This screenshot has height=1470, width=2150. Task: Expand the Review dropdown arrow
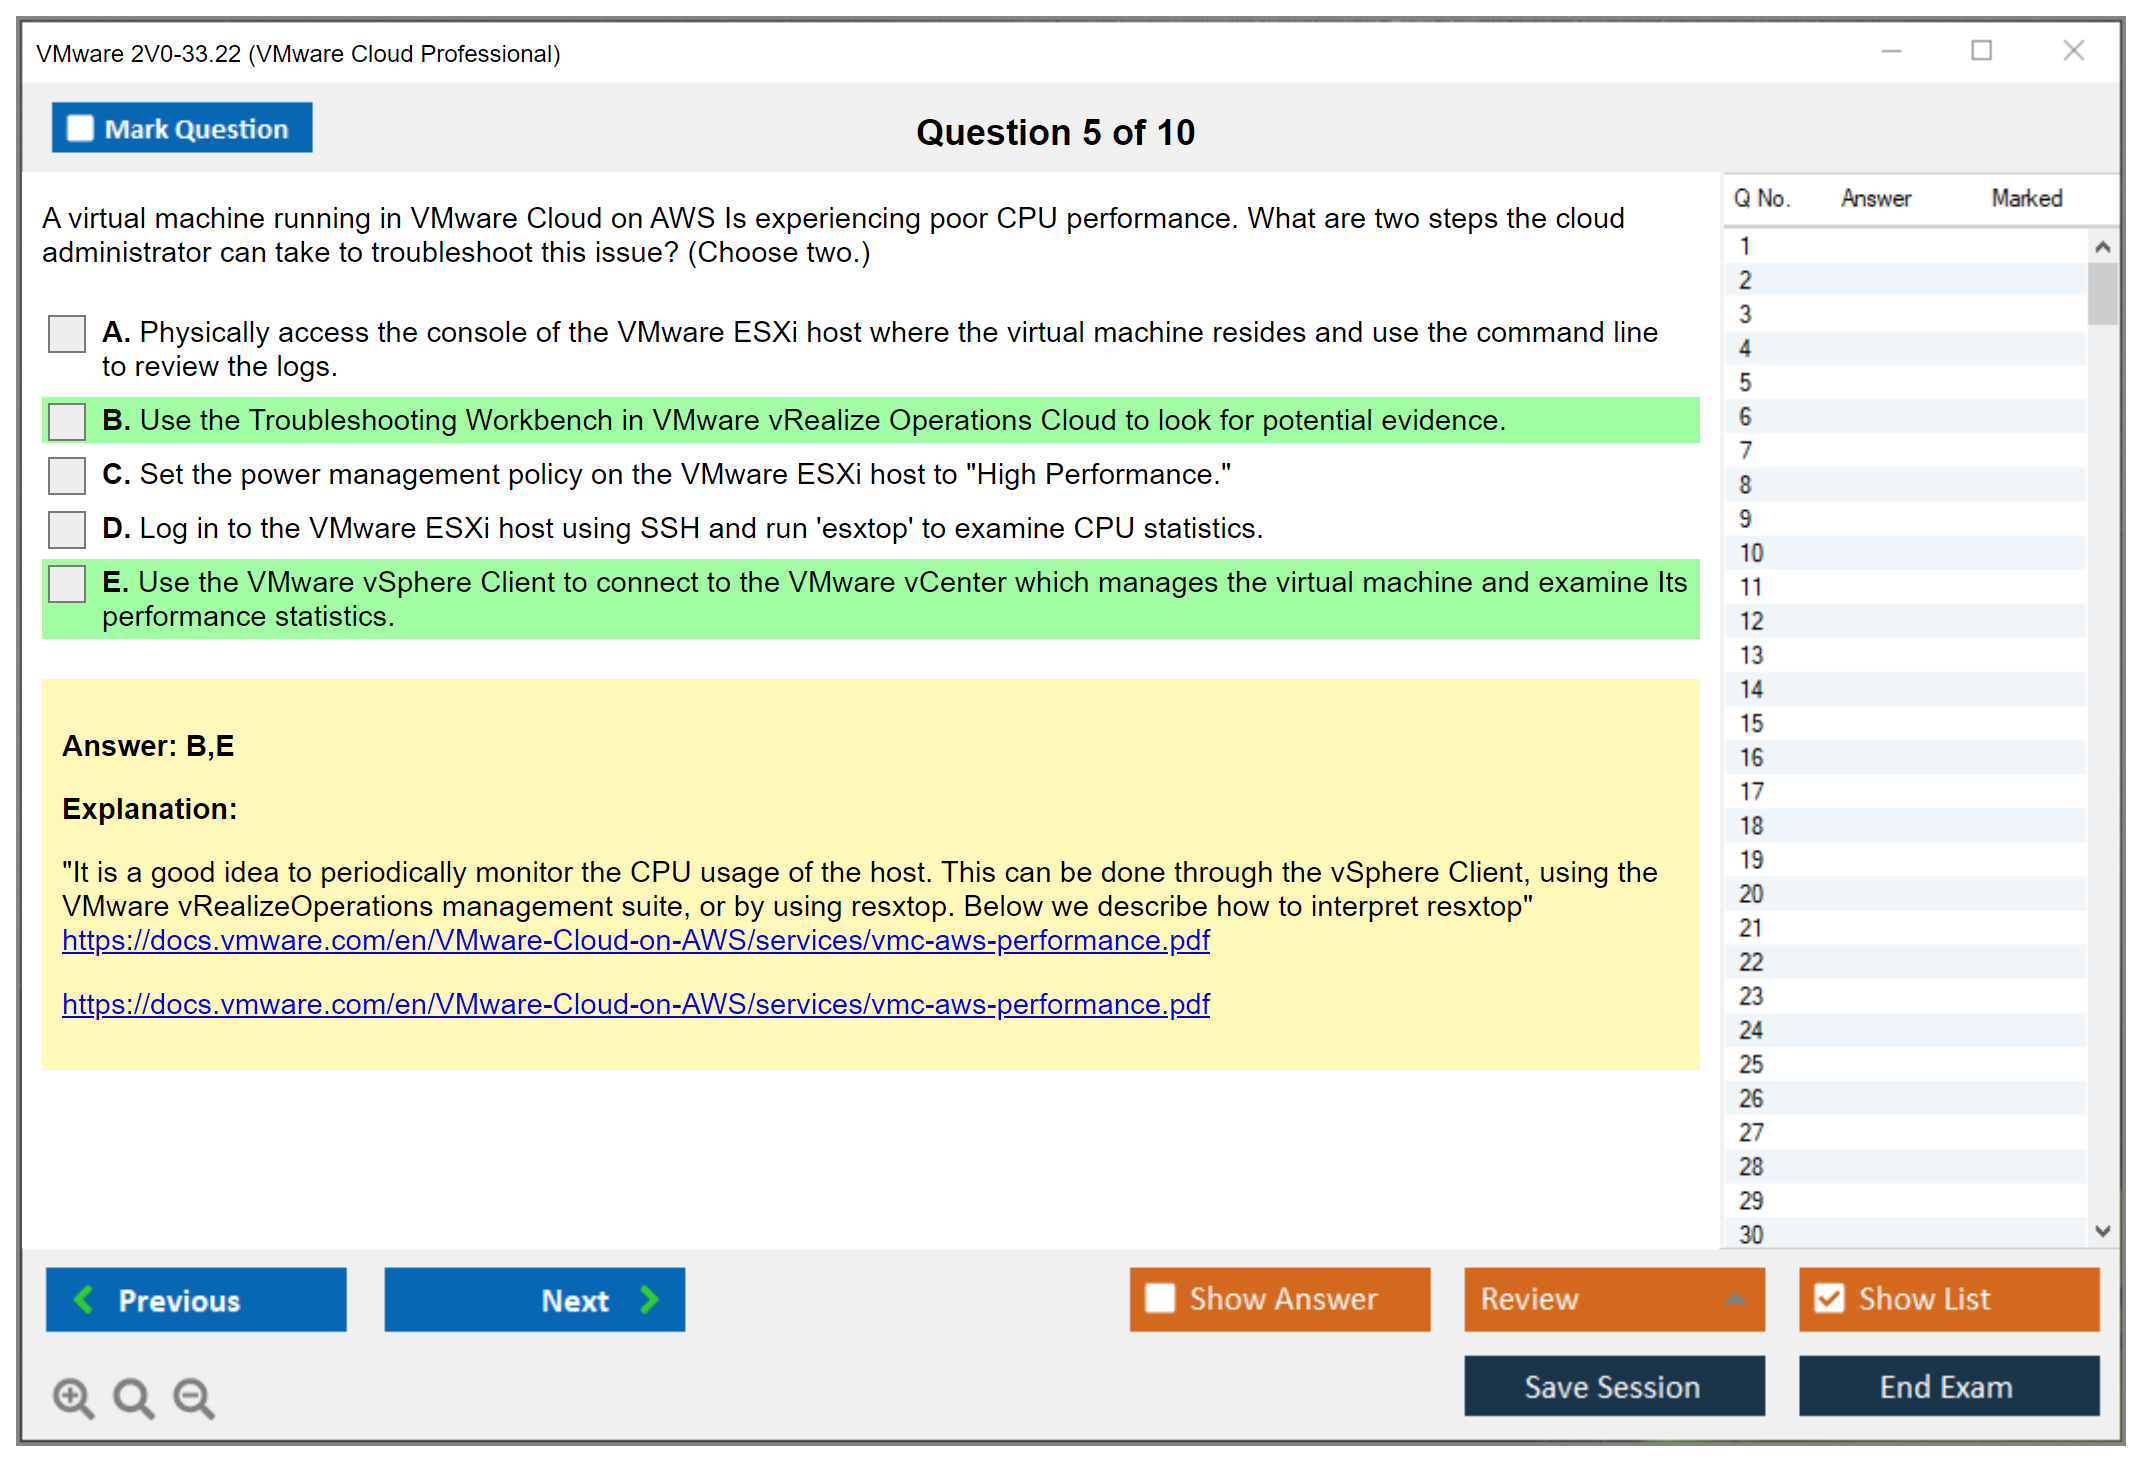[x=1735, y=1299]
